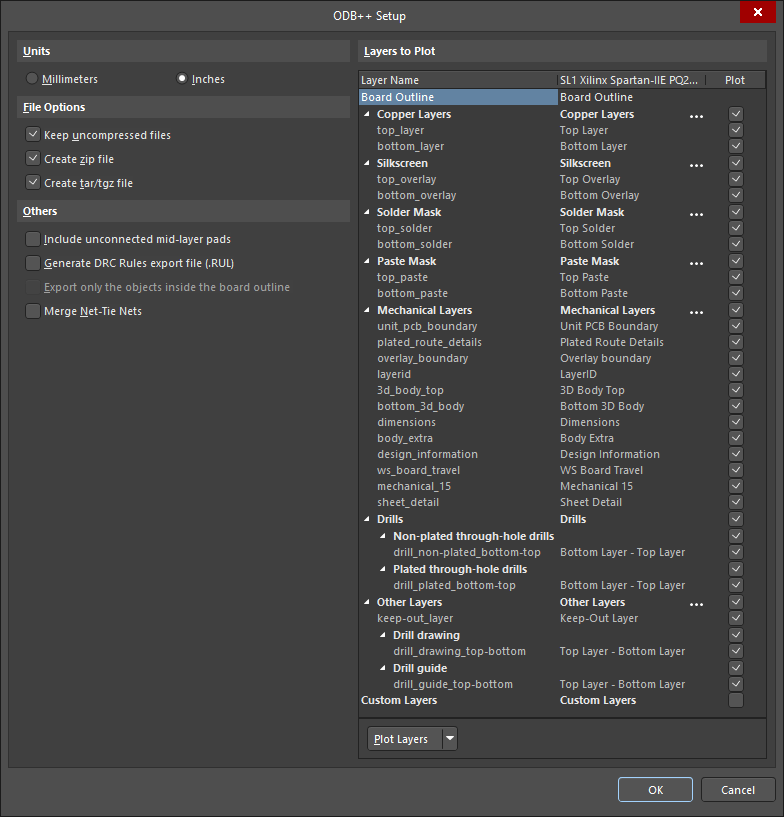Screen dimensions: 784x817
Task: Uncheck Plot for Mechanical 15
Action: [x=736, y=486]
